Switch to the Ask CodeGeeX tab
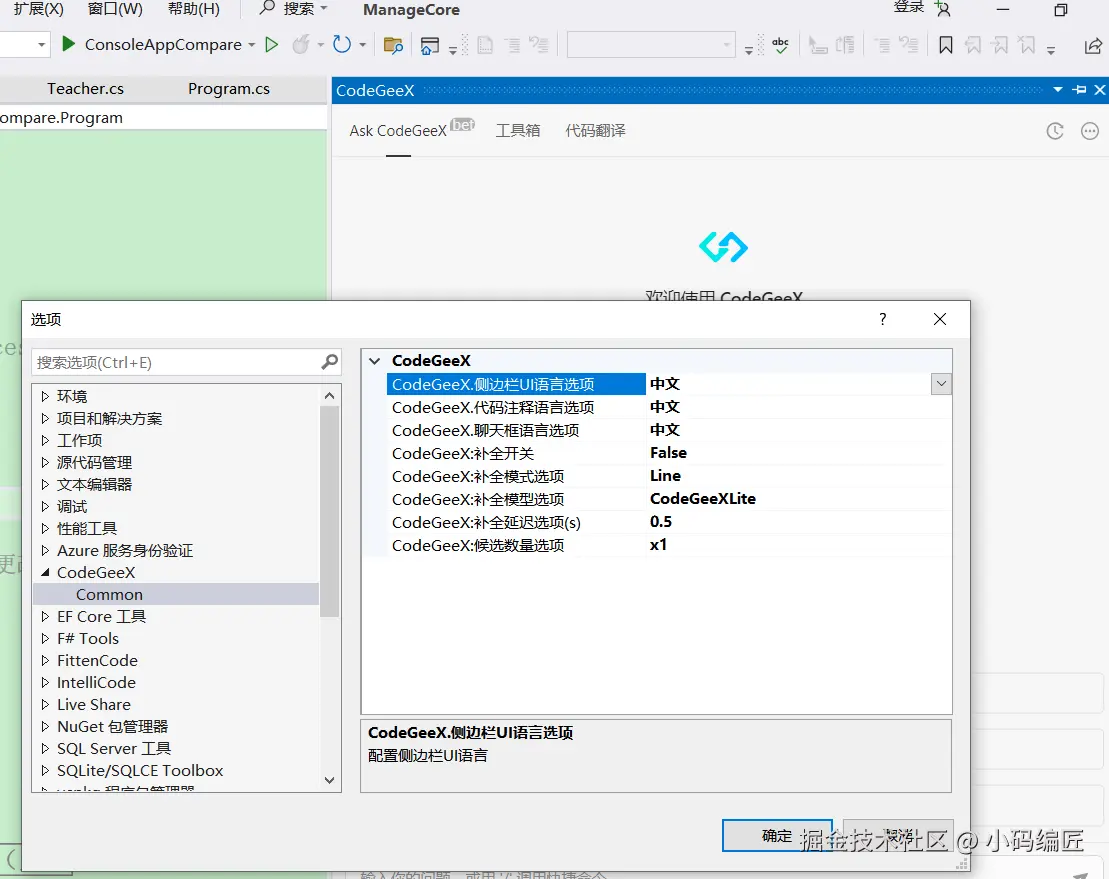Viewport: 1109px width, 879px height. click(x=398, y=131)
